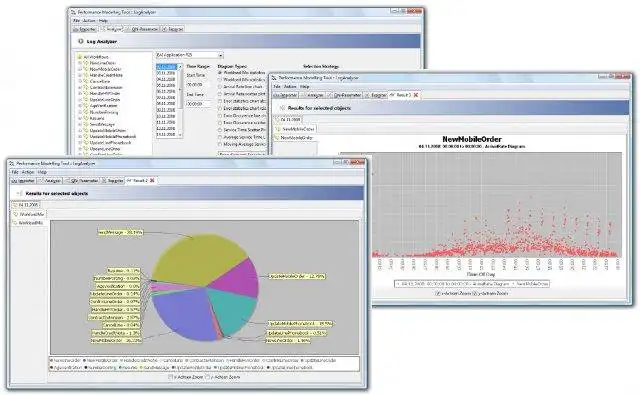
Task: Select UpdateMobilePhonebook in the workflow tree
Action: pos(113,137)
